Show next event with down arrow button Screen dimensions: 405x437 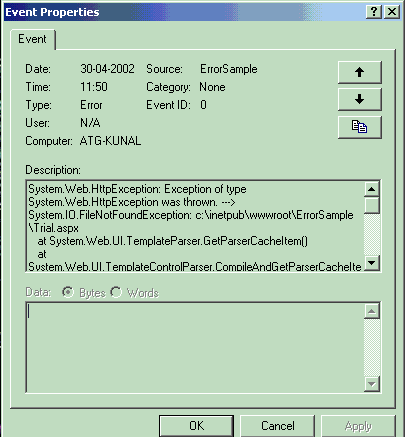(359, 99)
